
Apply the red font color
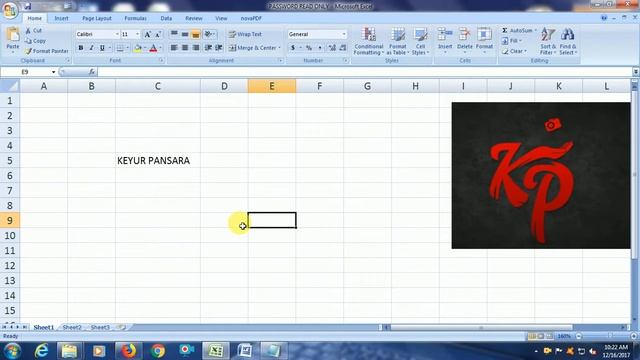(x=153, y=48)
